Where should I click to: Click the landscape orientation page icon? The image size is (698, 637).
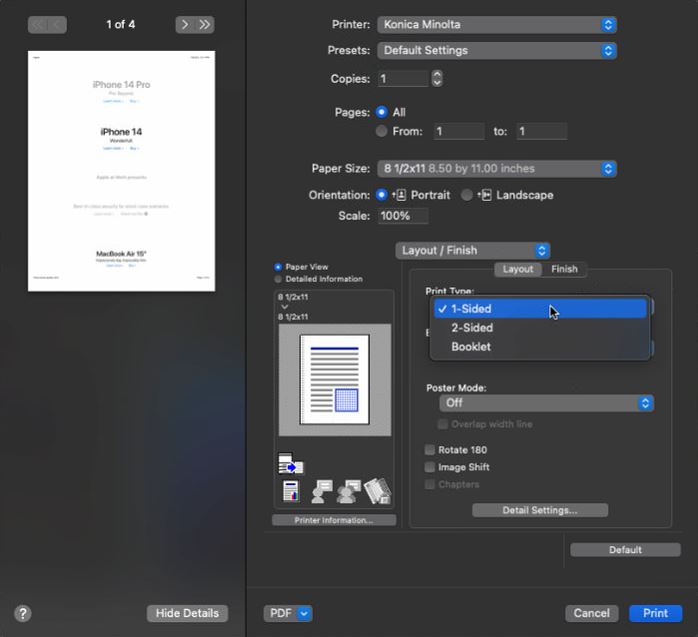[x=485, y=195]
